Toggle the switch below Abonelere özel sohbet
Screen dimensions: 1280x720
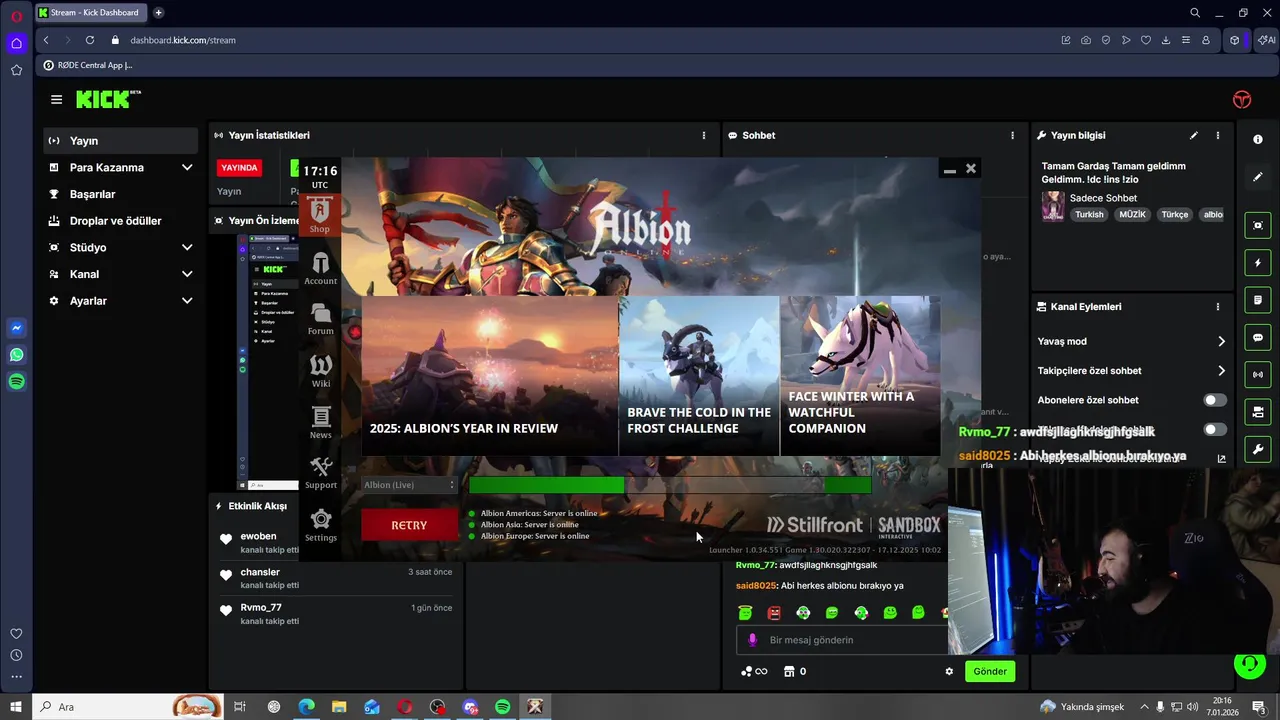click(x=1214, y=429)
